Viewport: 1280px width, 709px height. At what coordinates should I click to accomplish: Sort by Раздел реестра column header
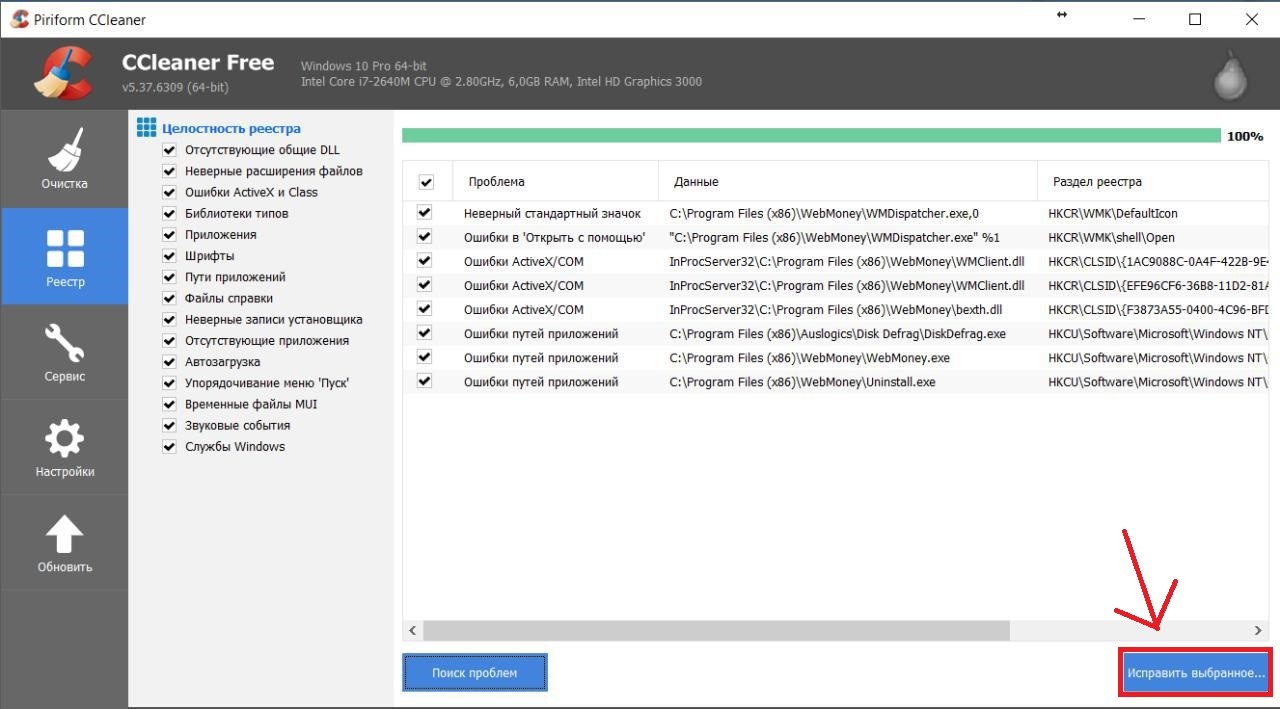click(x=1153, y=181)
